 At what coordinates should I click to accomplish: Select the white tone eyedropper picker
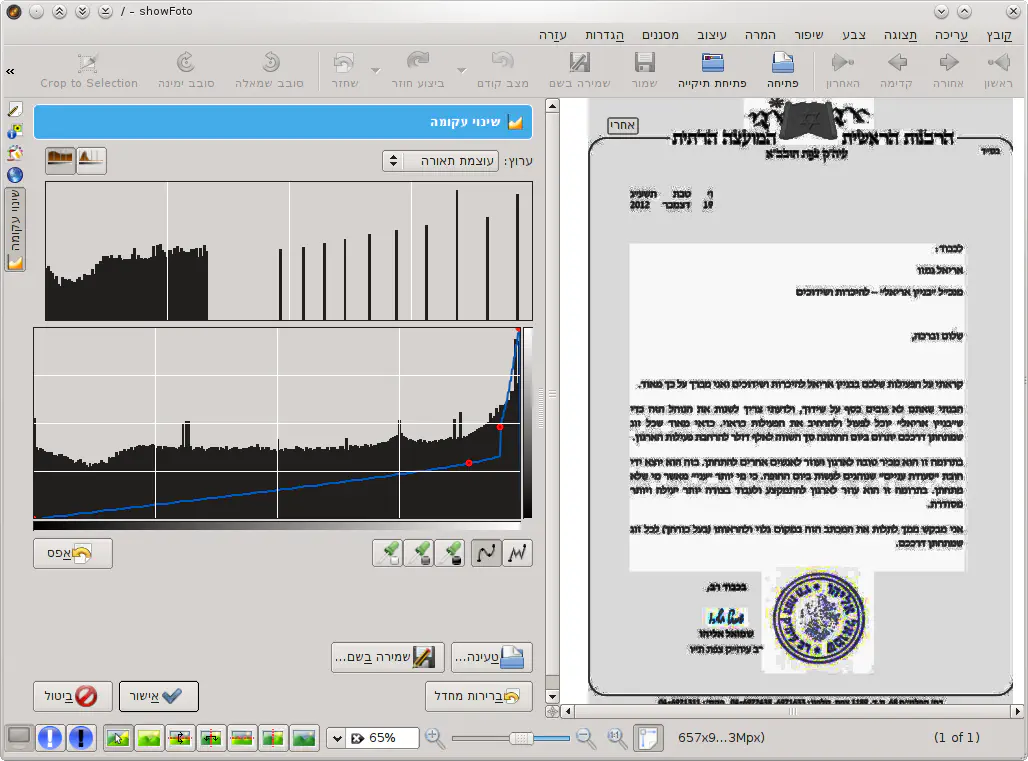[x=388, y=553]
